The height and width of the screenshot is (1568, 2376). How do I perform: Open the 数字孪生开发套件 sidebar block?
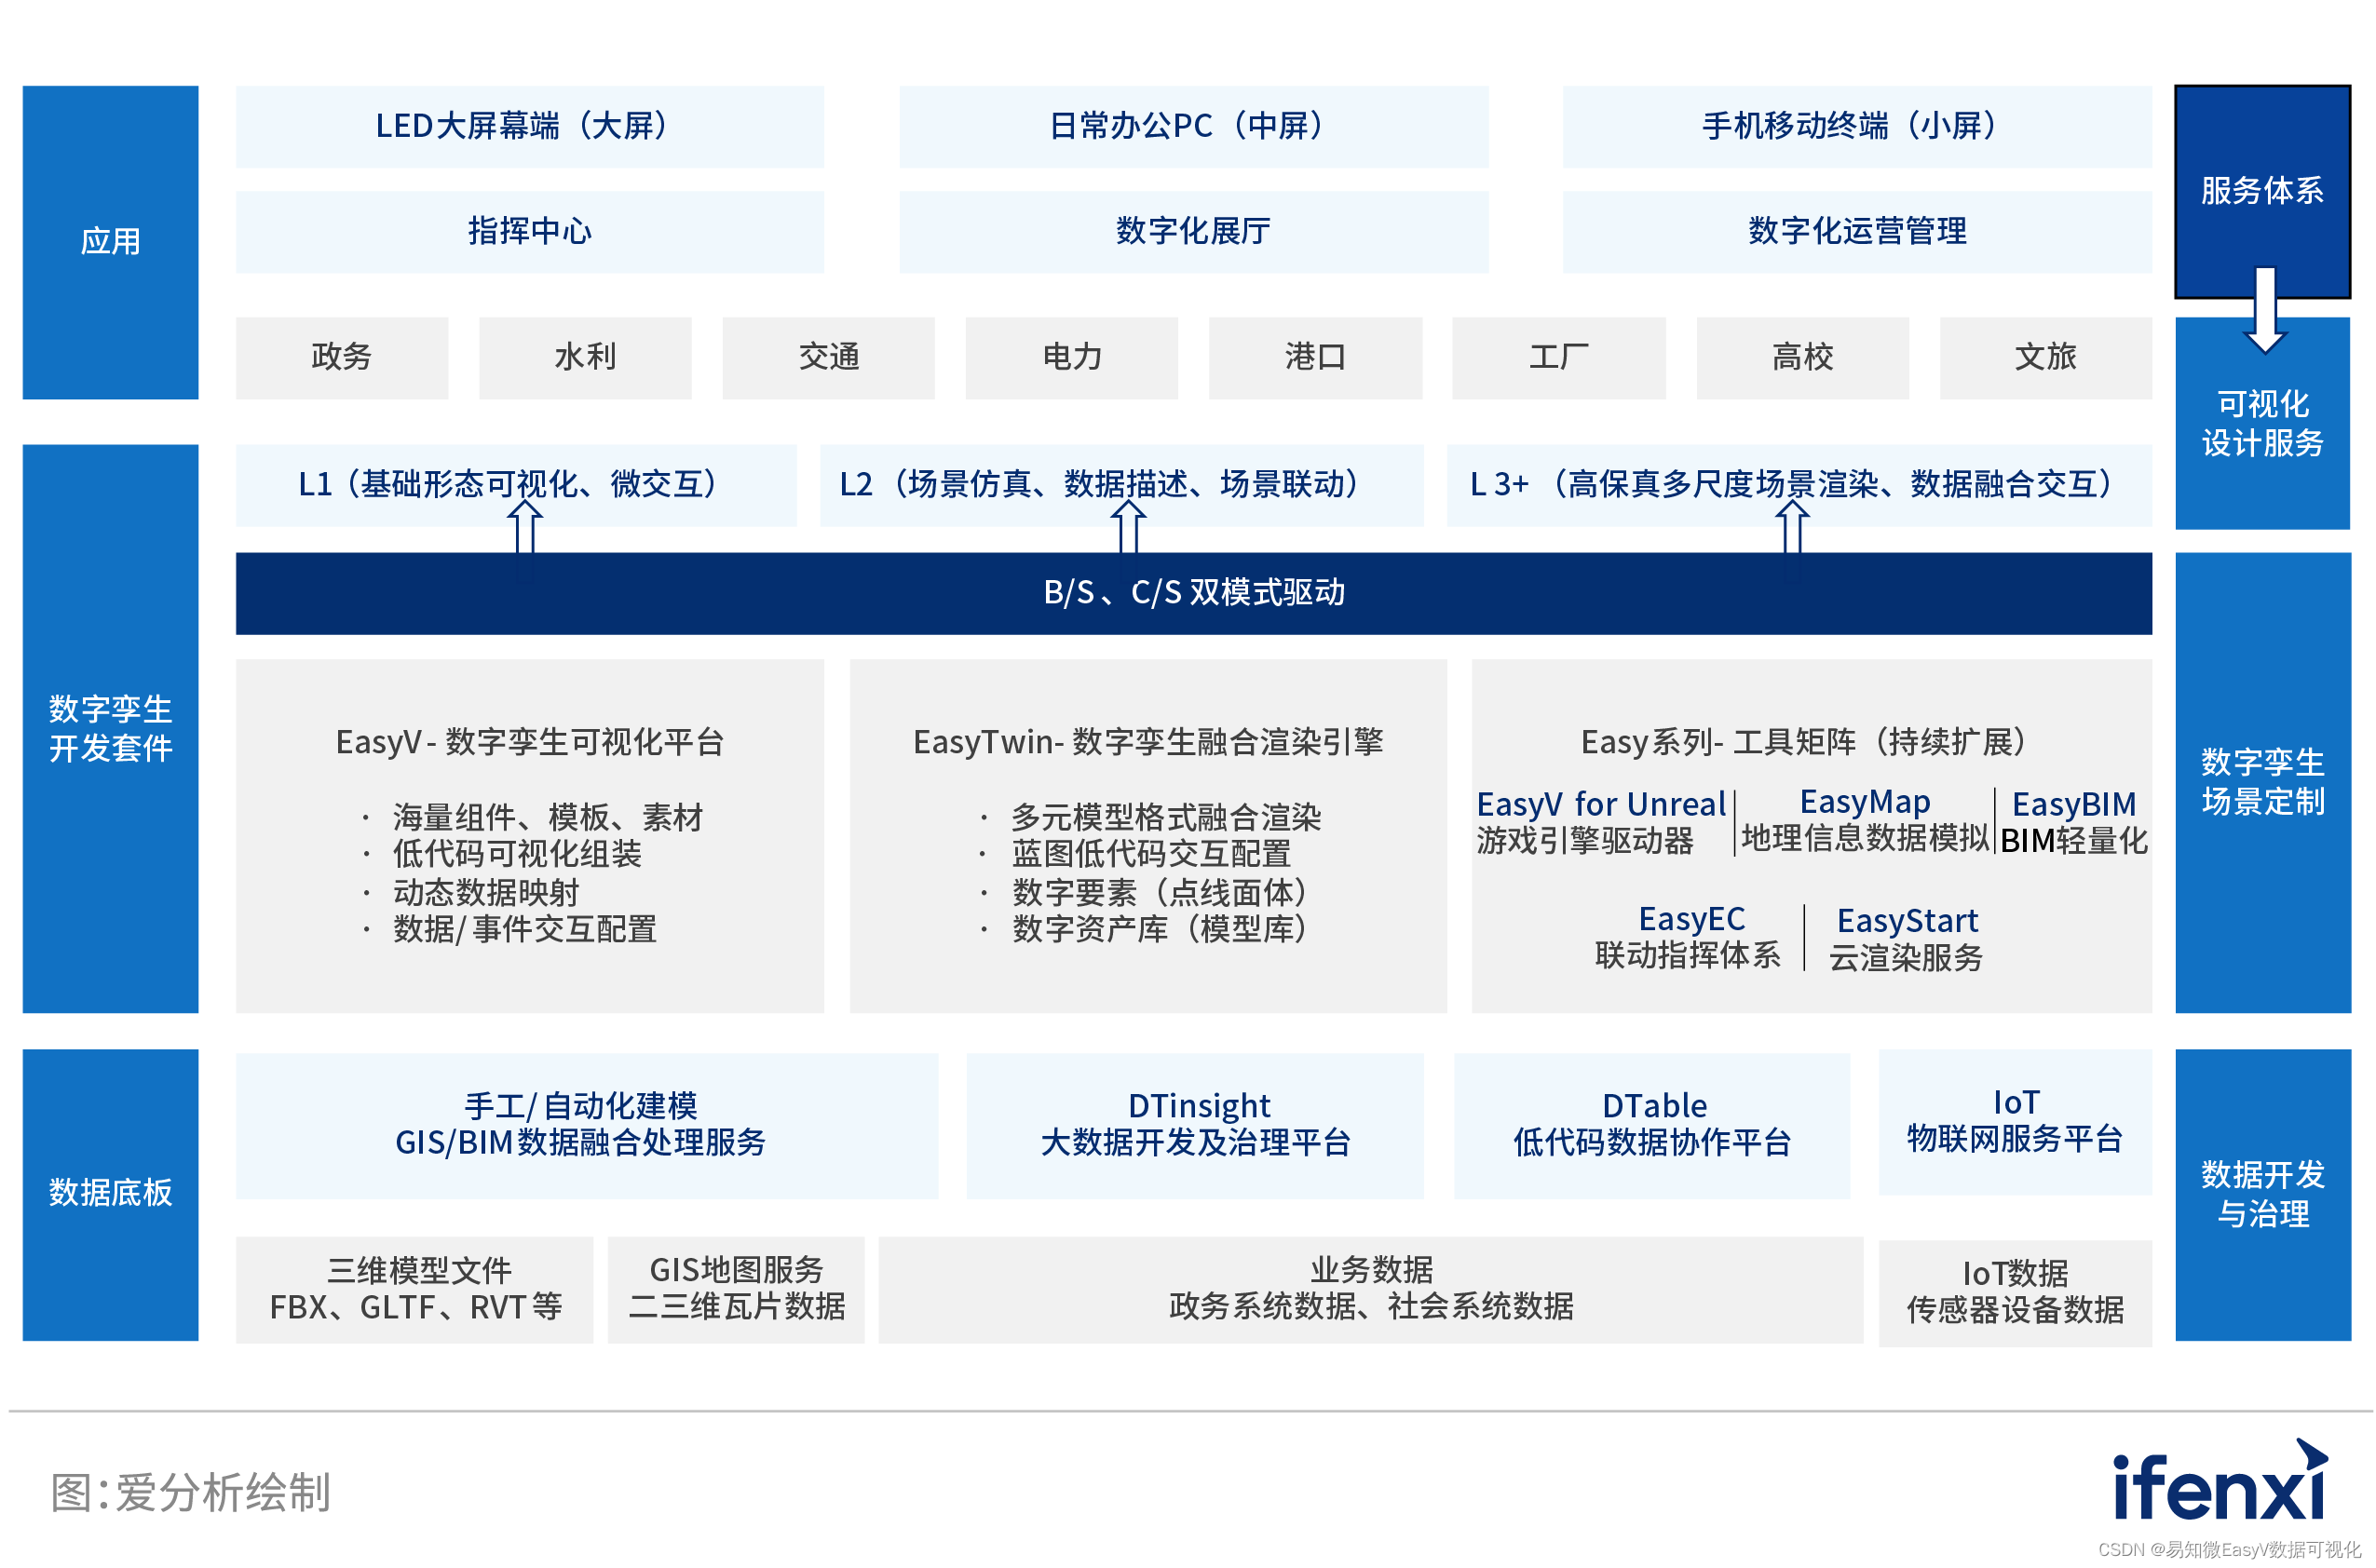coord(110,728)
